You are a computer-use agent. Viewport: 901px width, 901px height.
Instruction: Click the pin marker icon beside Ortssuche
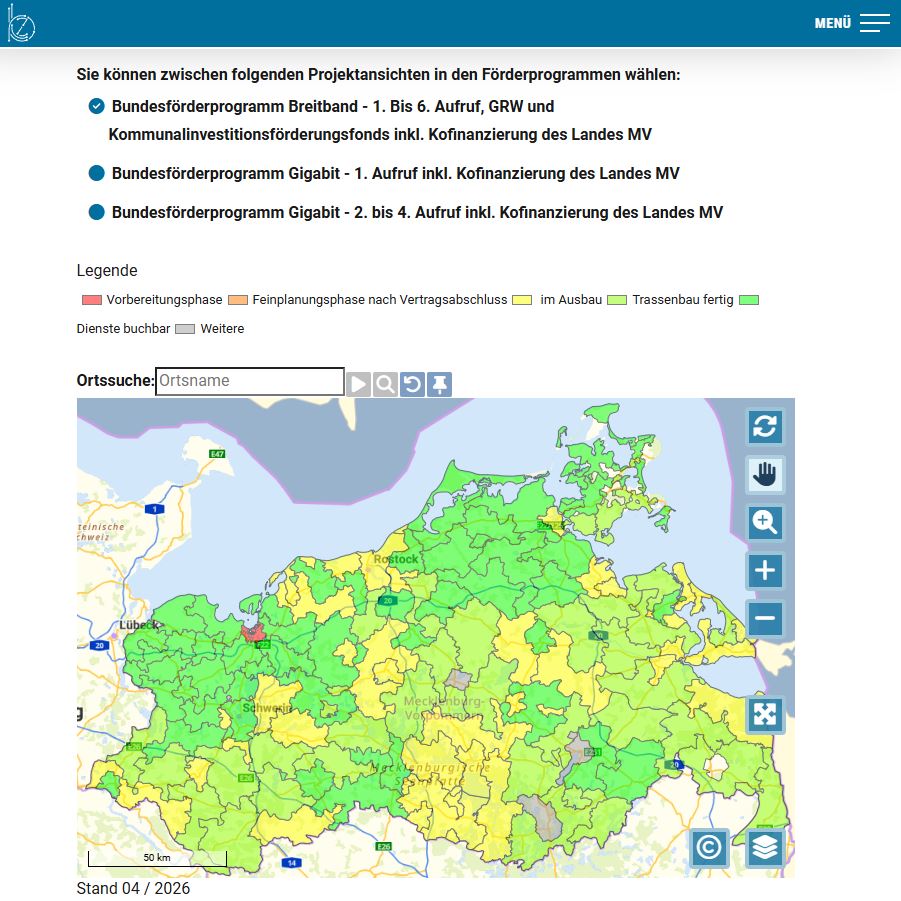tap(440, 384)
